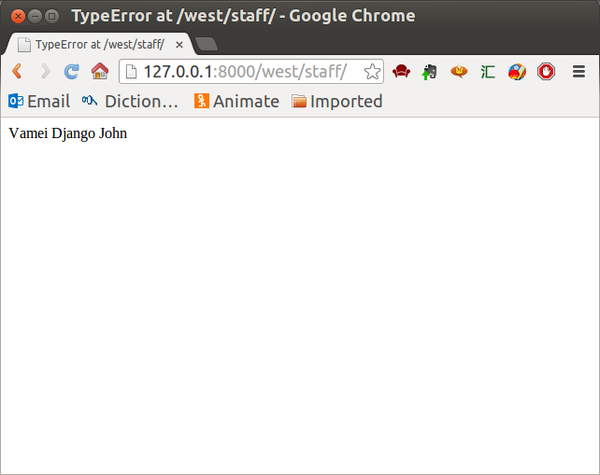Open the Imported bookmarks folder
The height and width of the screenshot is (475, 600).
pos(337,101)
